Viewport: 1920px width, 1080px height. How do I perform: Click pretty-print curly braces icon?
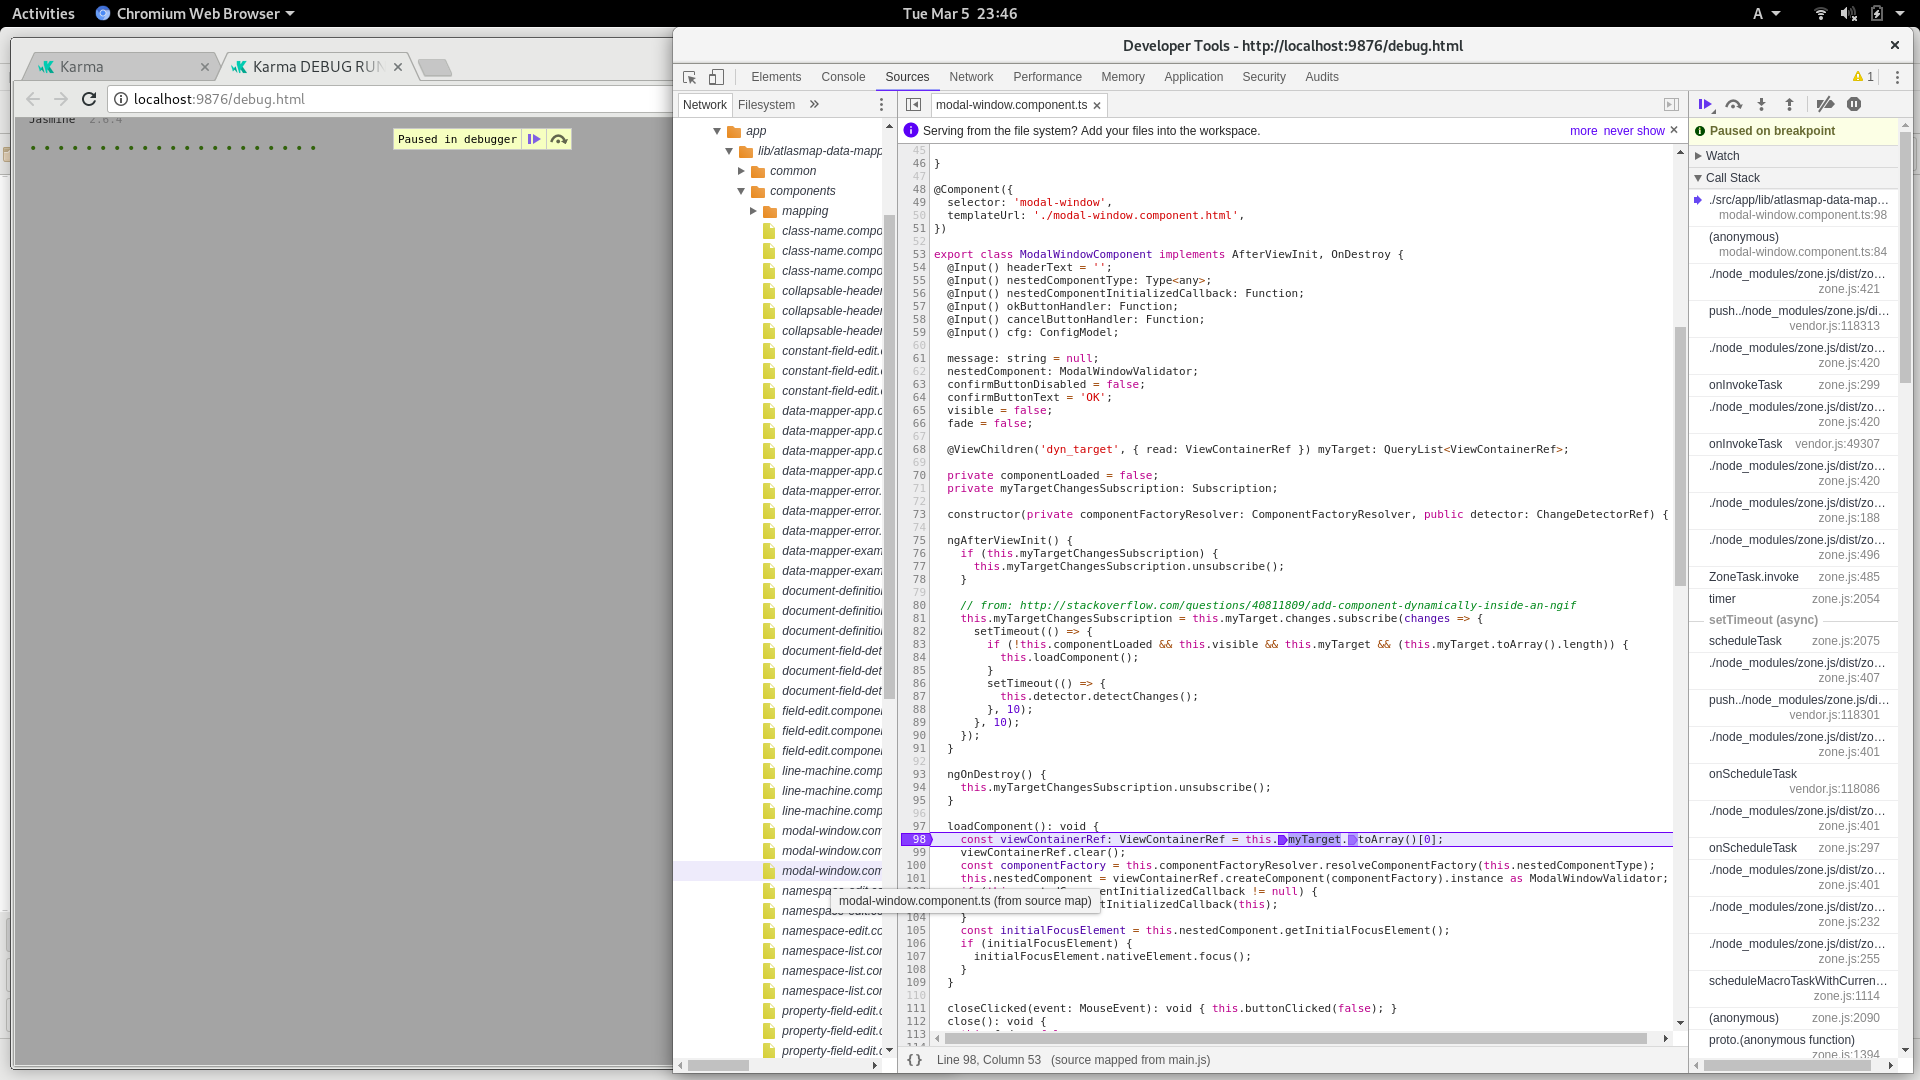(x=914, y=1060)
